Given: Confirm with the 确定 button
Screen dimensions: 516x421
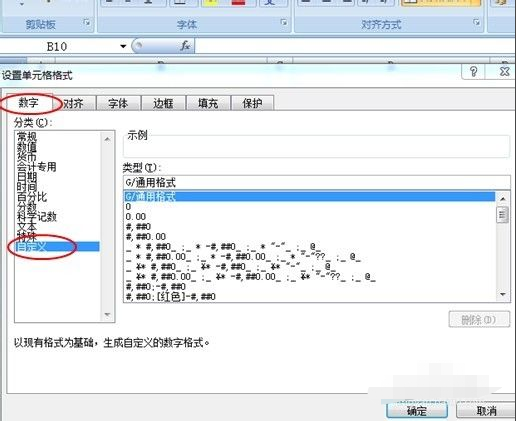Looking at the screenshot, I should point(417,411).
